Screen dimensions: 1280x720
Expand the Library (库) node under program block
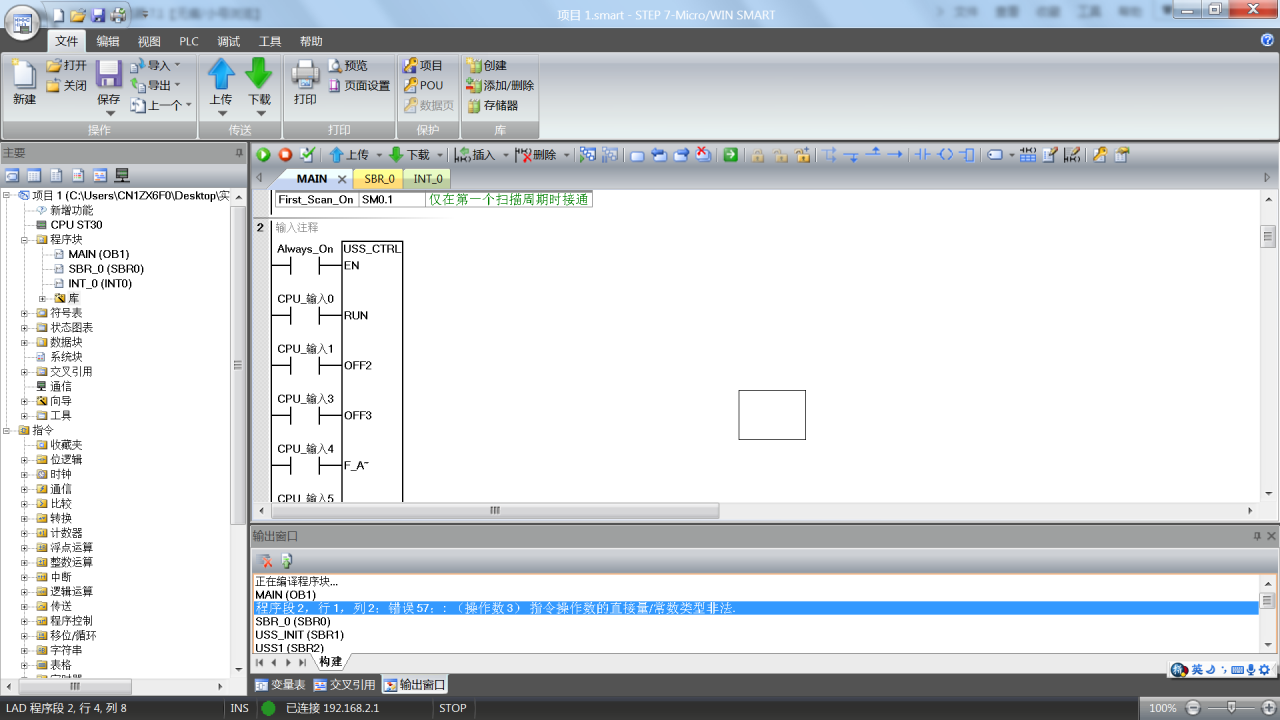point(43,298)
